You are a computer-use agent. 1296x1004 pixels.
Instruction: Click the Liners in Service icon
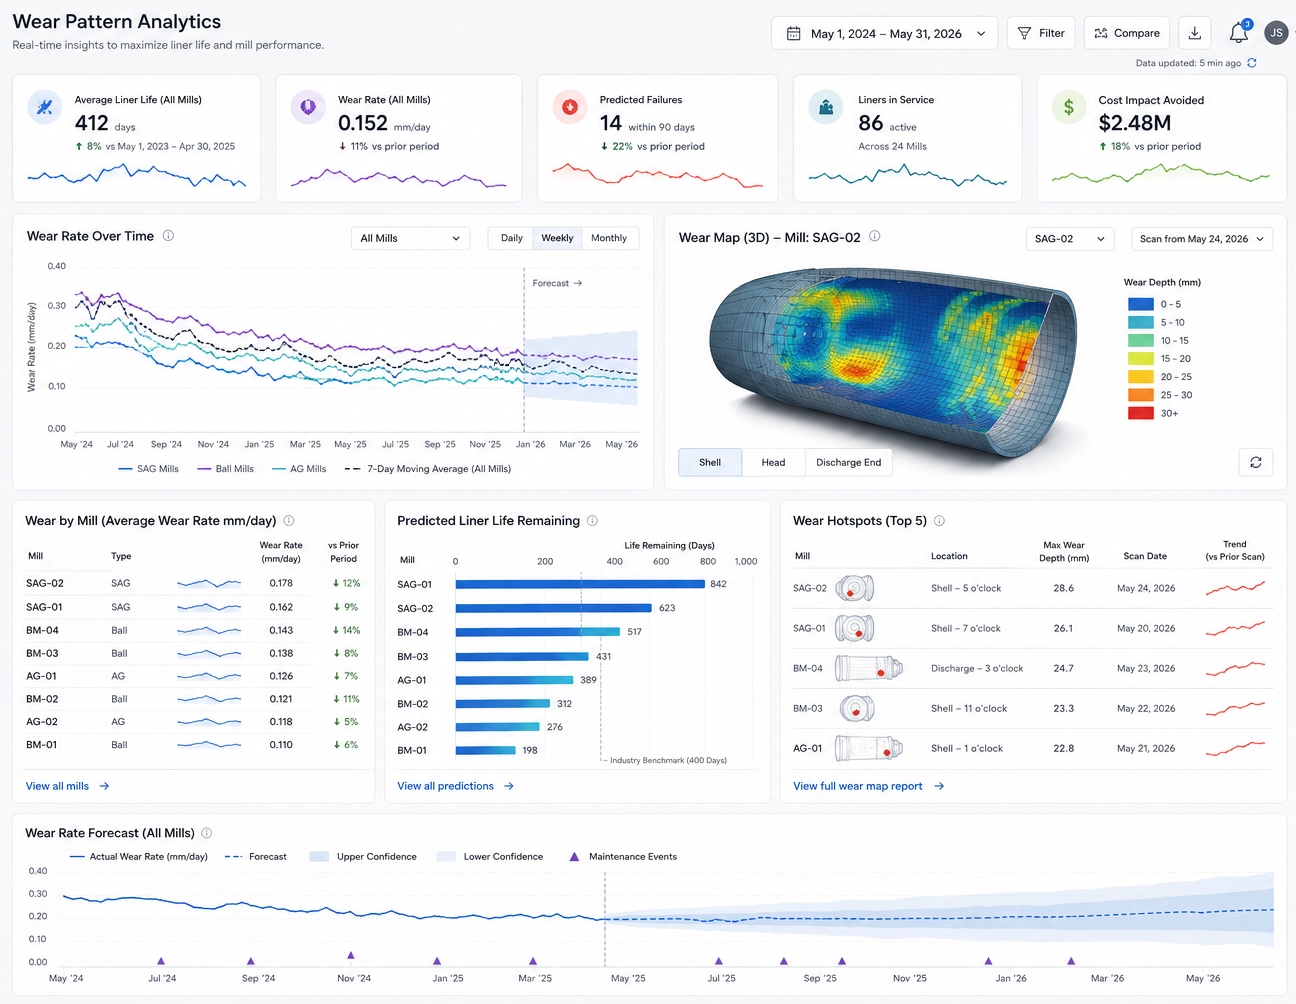[x=826, y=107]
